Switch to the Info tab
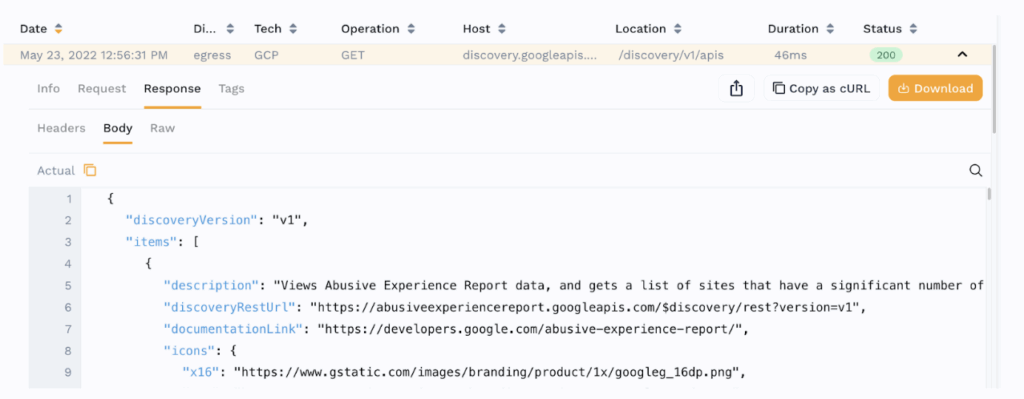 (48, 89)
